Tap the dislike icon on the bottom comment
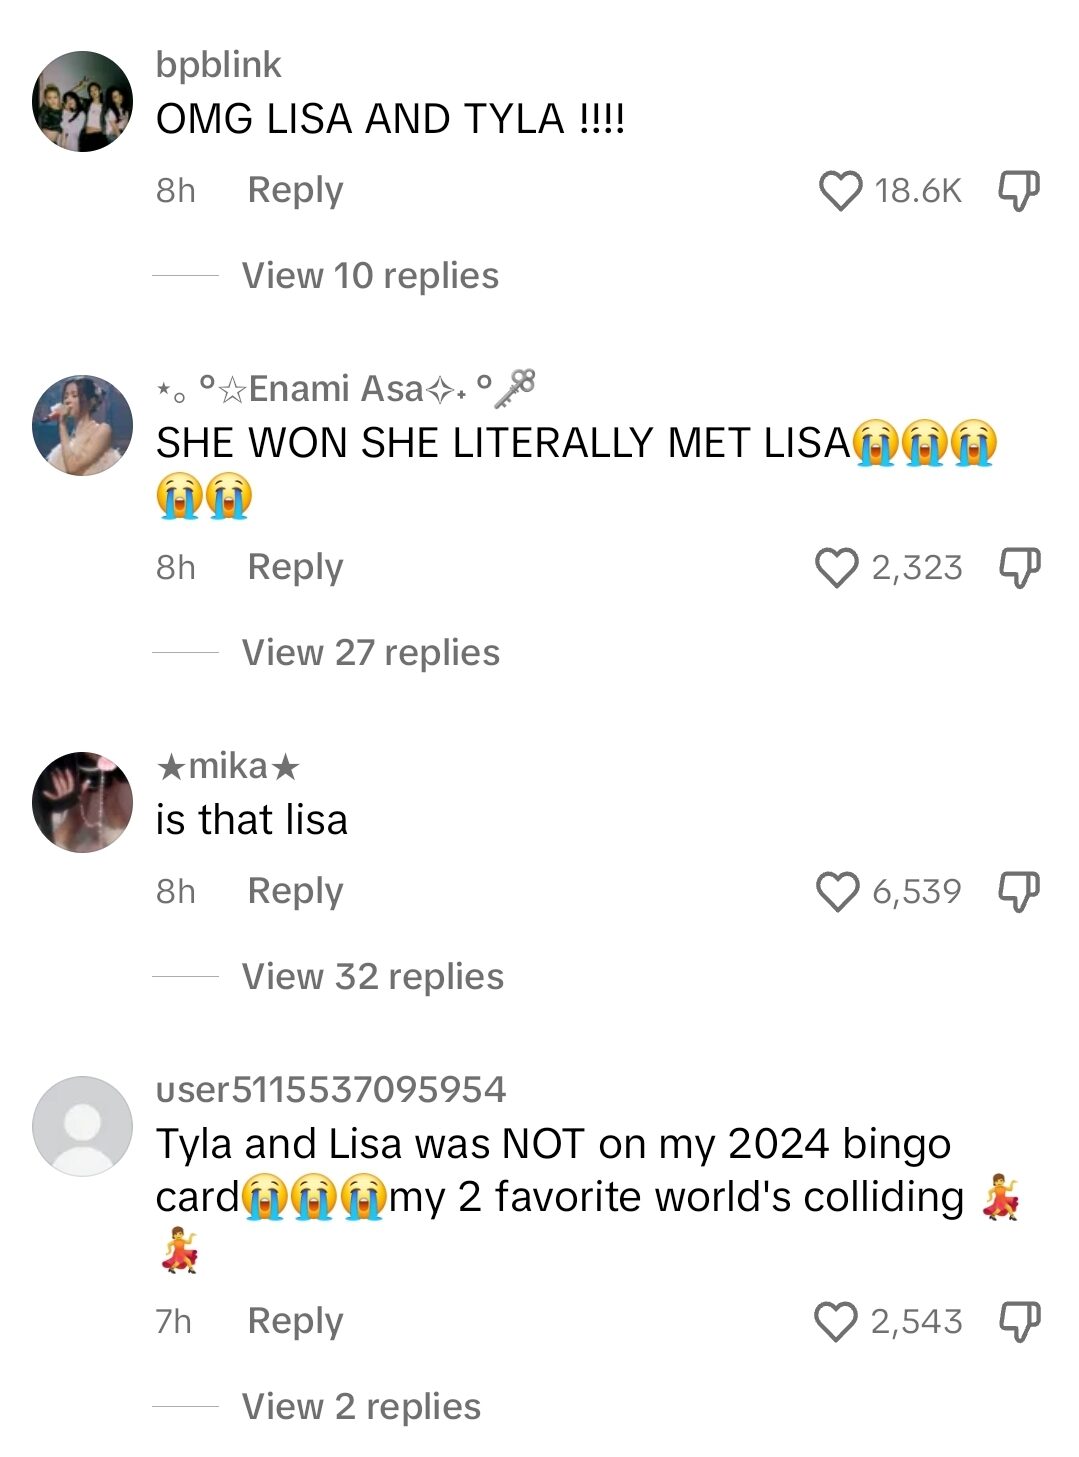This screenshot has height=1457, width=1079. tap(1018, 1320)
